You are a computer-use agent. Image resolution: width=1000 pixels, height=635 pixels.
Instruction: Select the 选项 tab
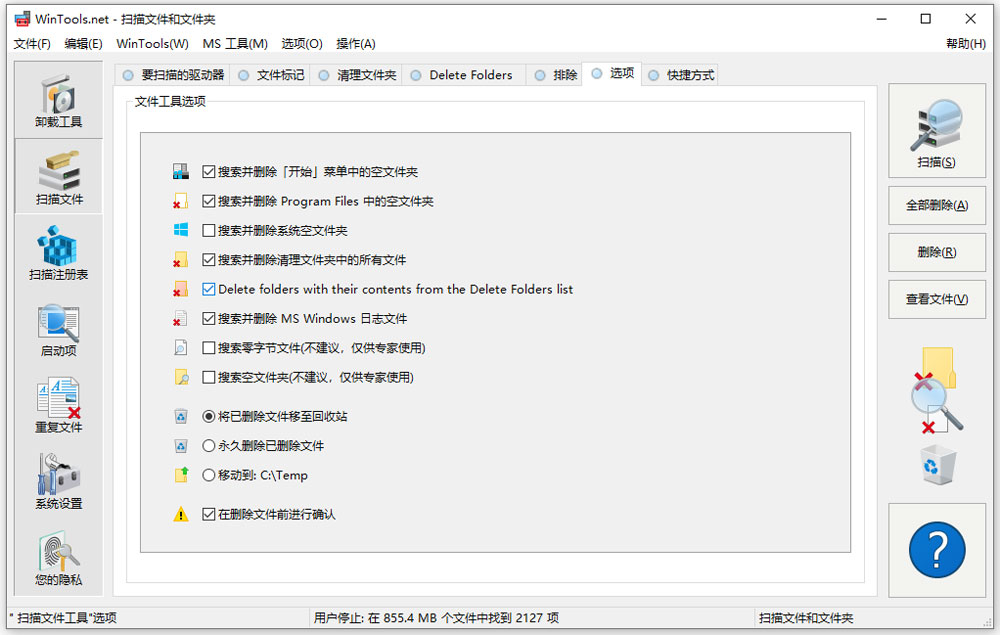[612, 73]
